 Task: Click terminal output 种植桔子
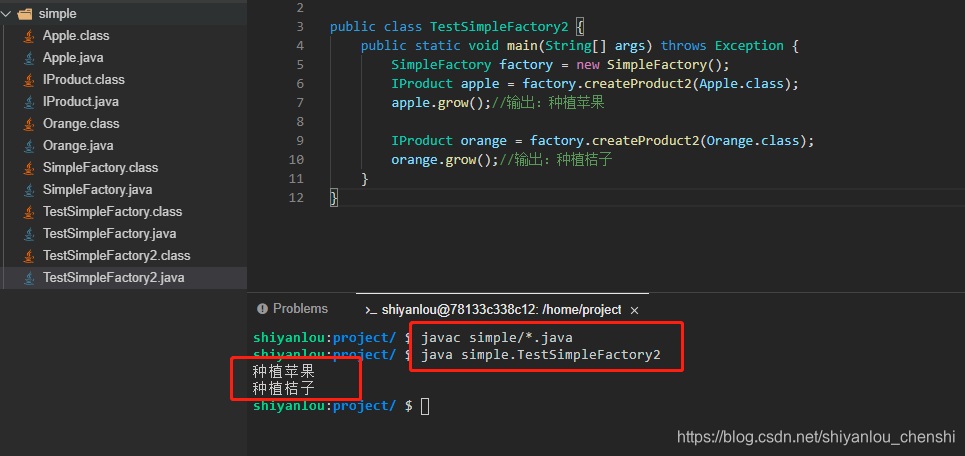[284, 389]
